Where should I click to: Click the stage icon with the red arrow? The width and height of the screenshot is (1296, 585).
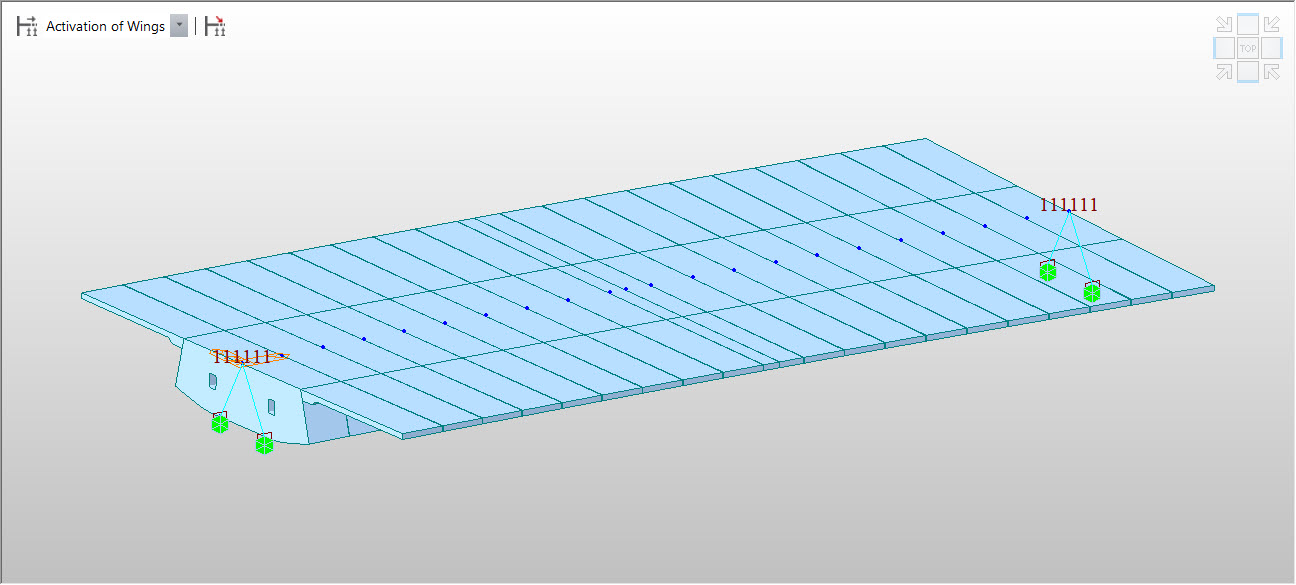coord(214,26)
